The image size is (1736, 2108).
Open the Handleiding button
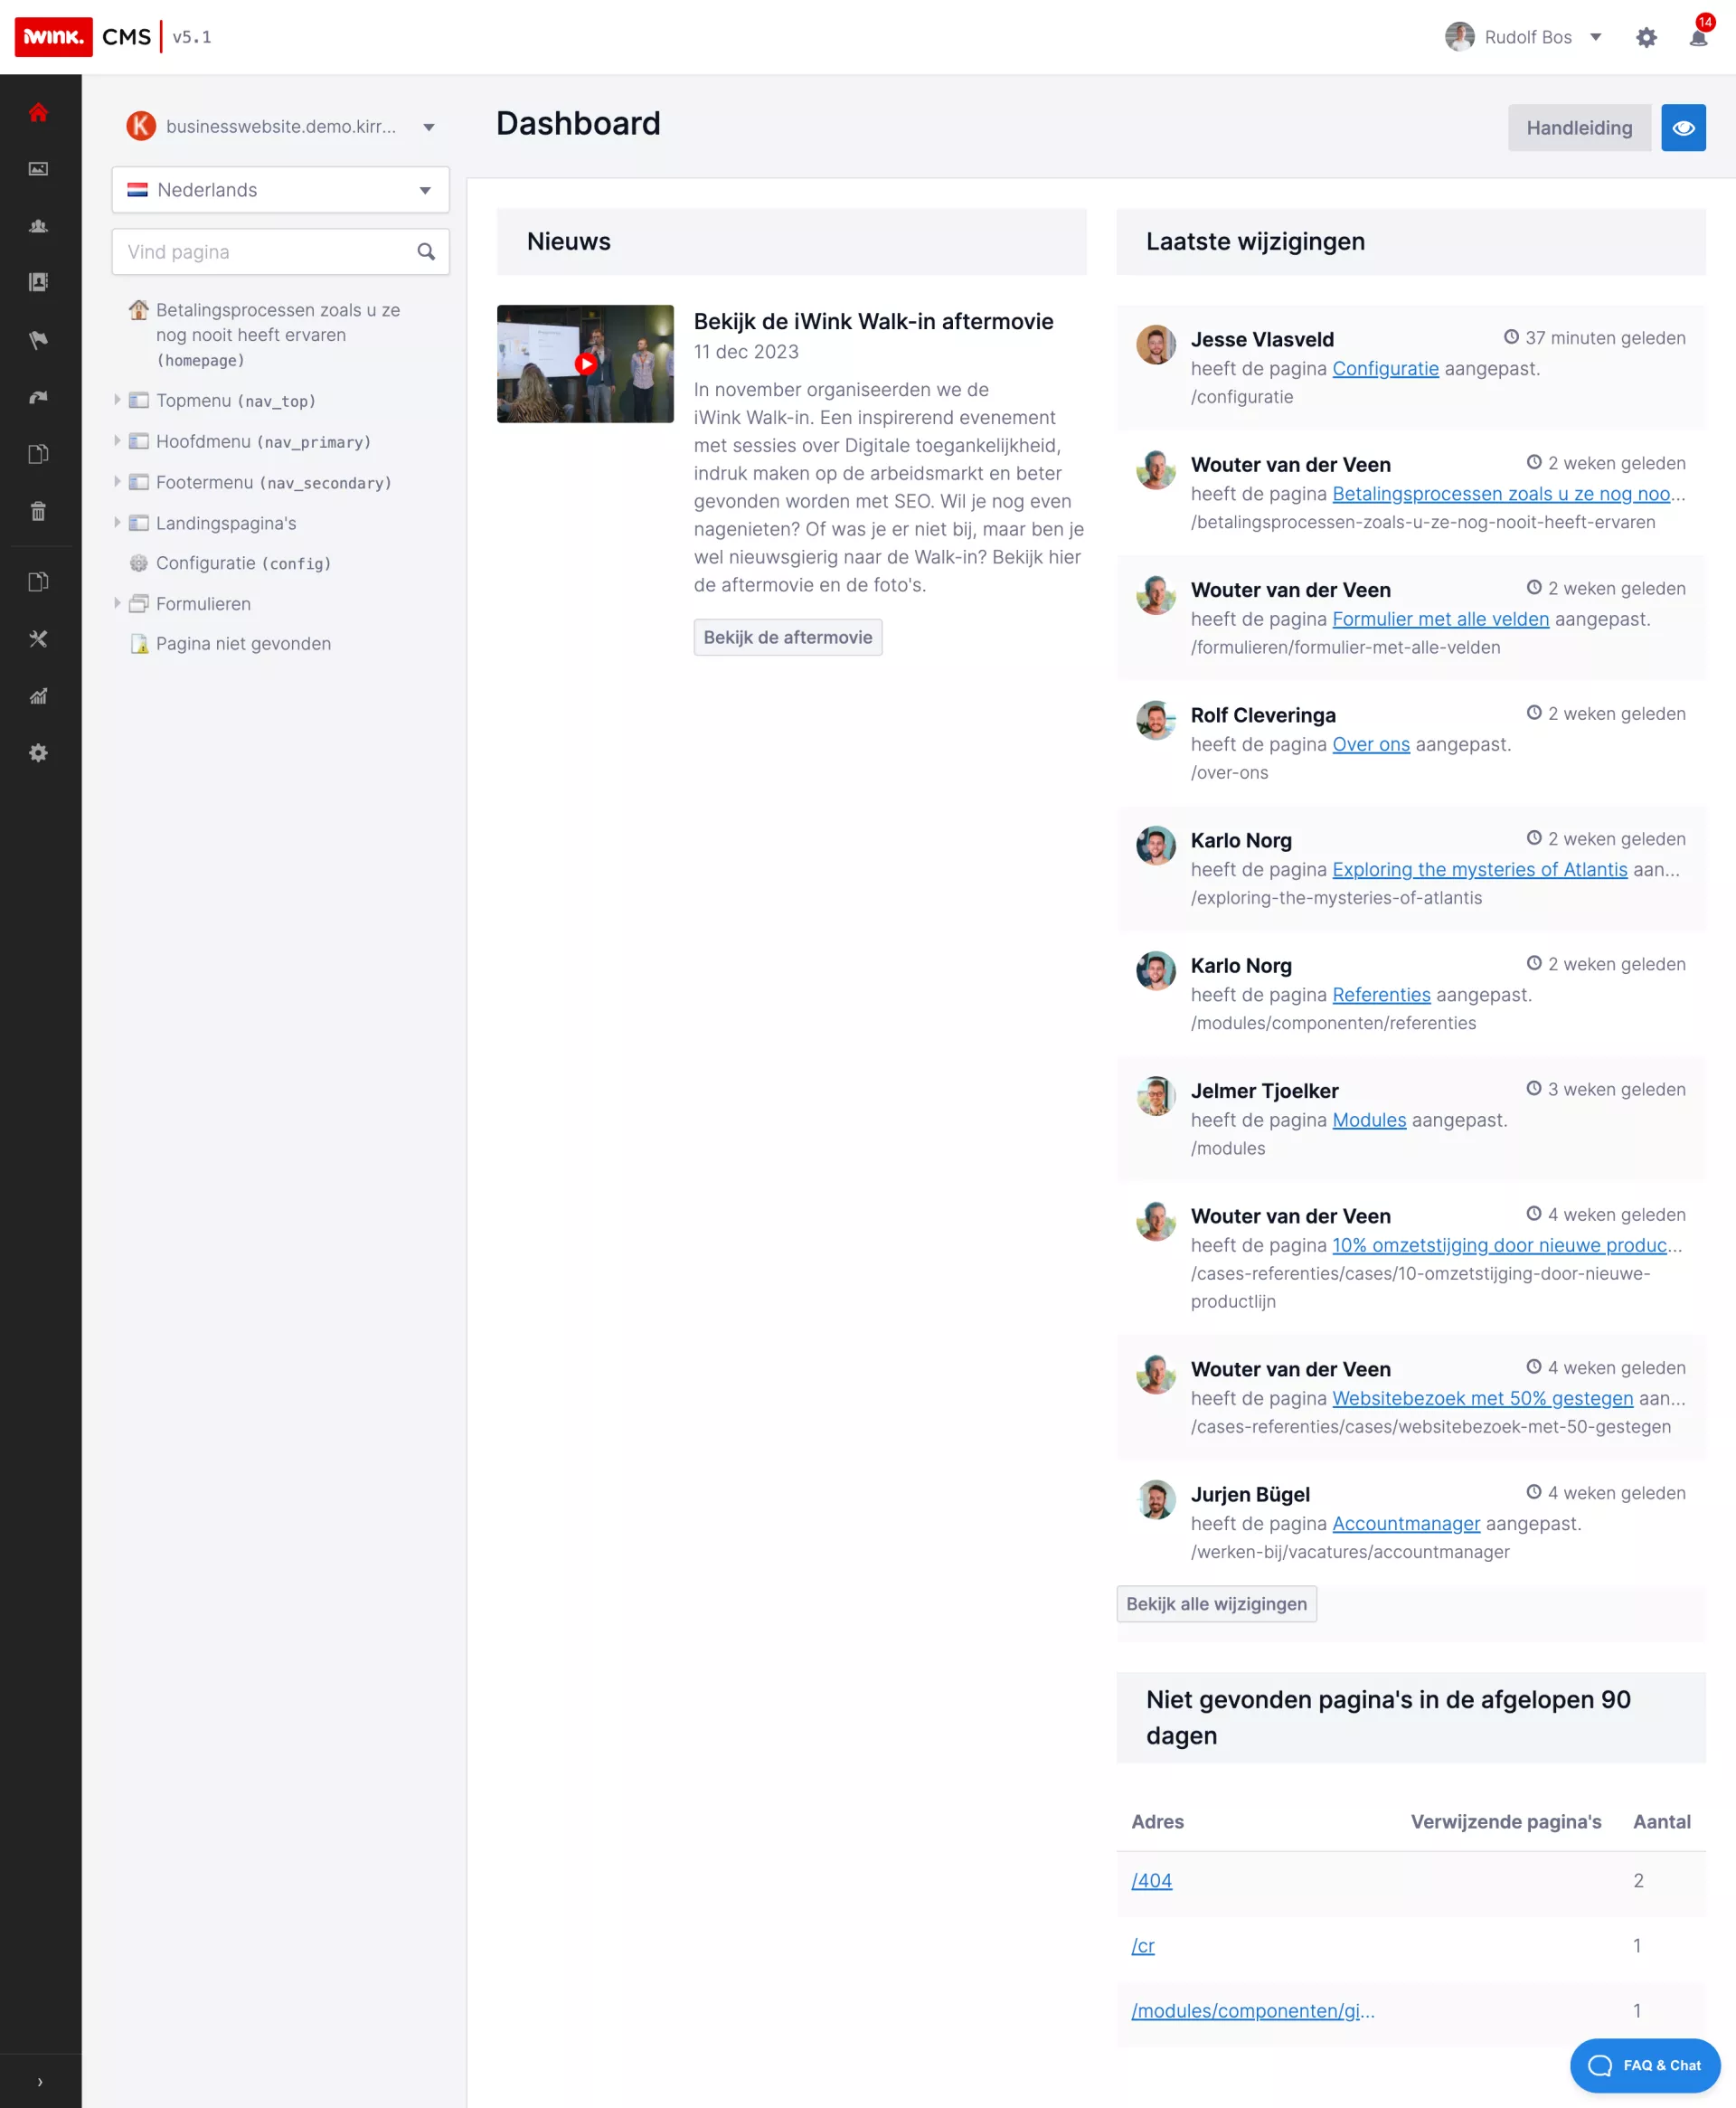click(1578, 128)
